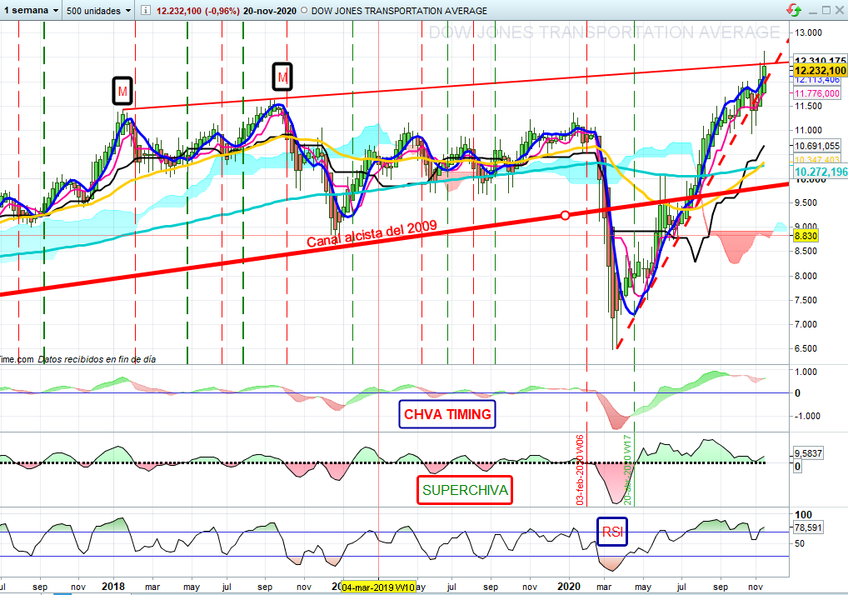Select the 'M' marker above the early-2018 peak
Viewport: 848px width, 595px height.
coord(123,91)
